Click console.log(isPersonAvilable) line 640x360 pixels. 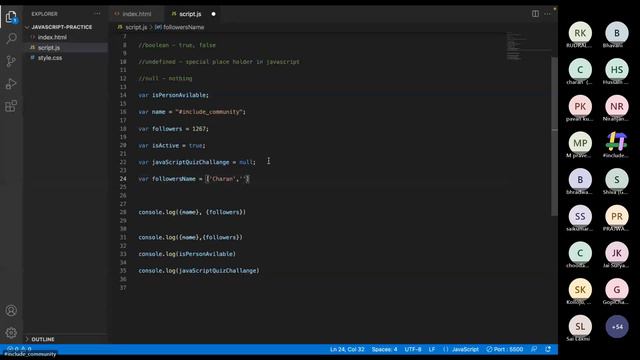tap(187, 254)
